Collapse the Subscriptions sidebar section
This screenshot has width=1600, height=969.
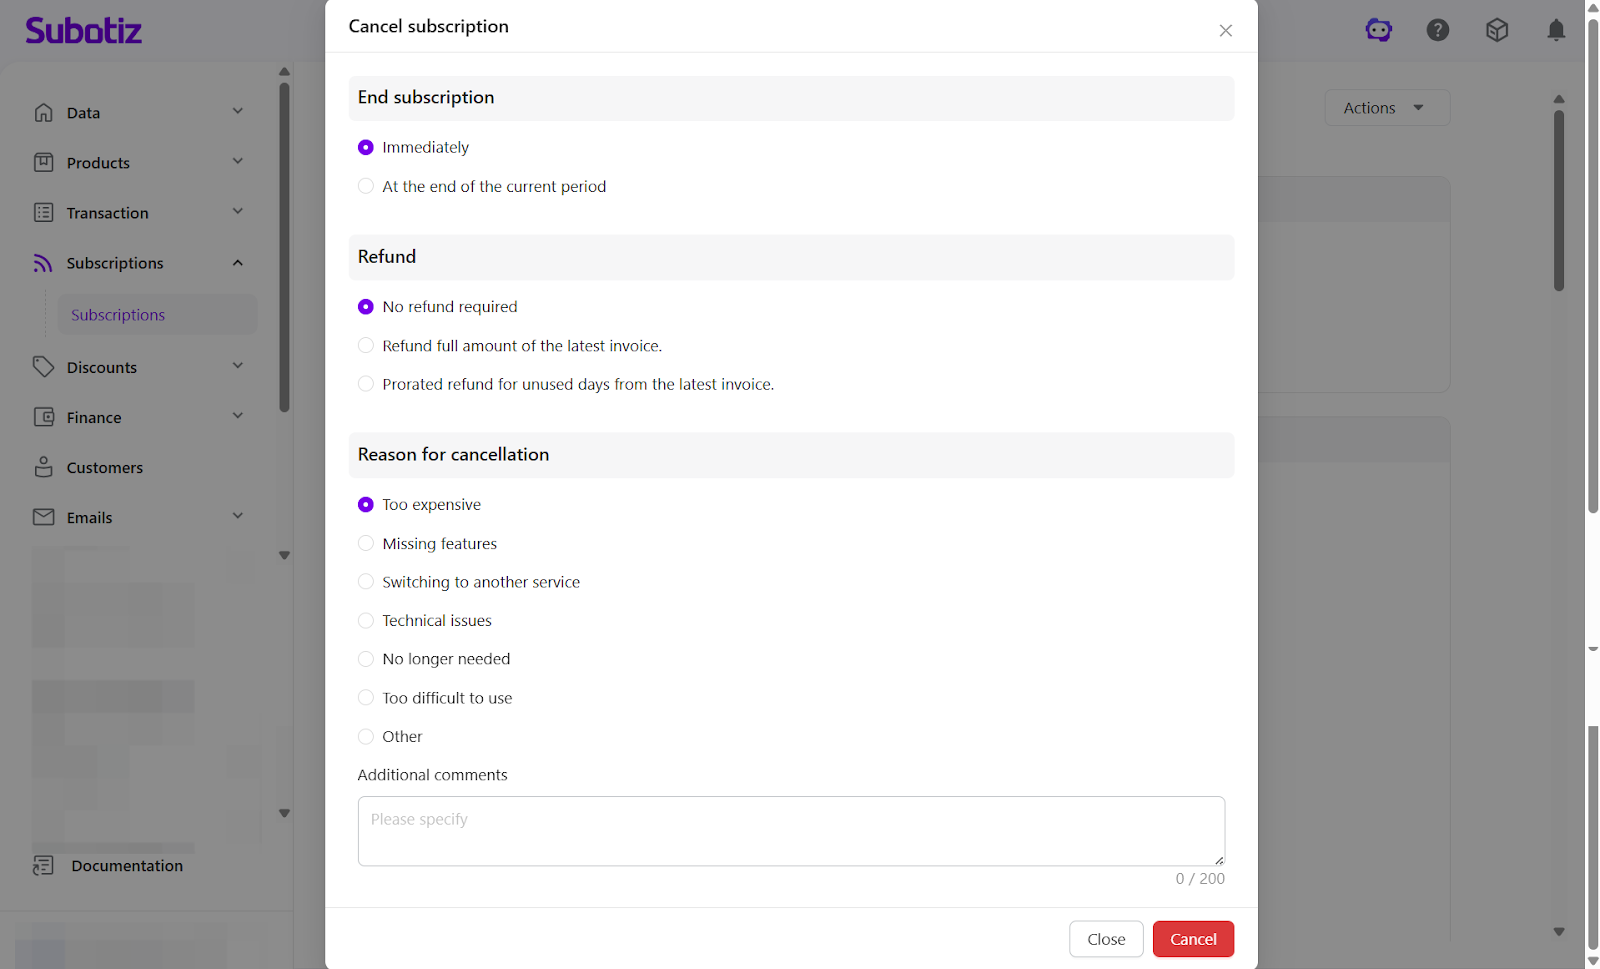tap(238, 263)
